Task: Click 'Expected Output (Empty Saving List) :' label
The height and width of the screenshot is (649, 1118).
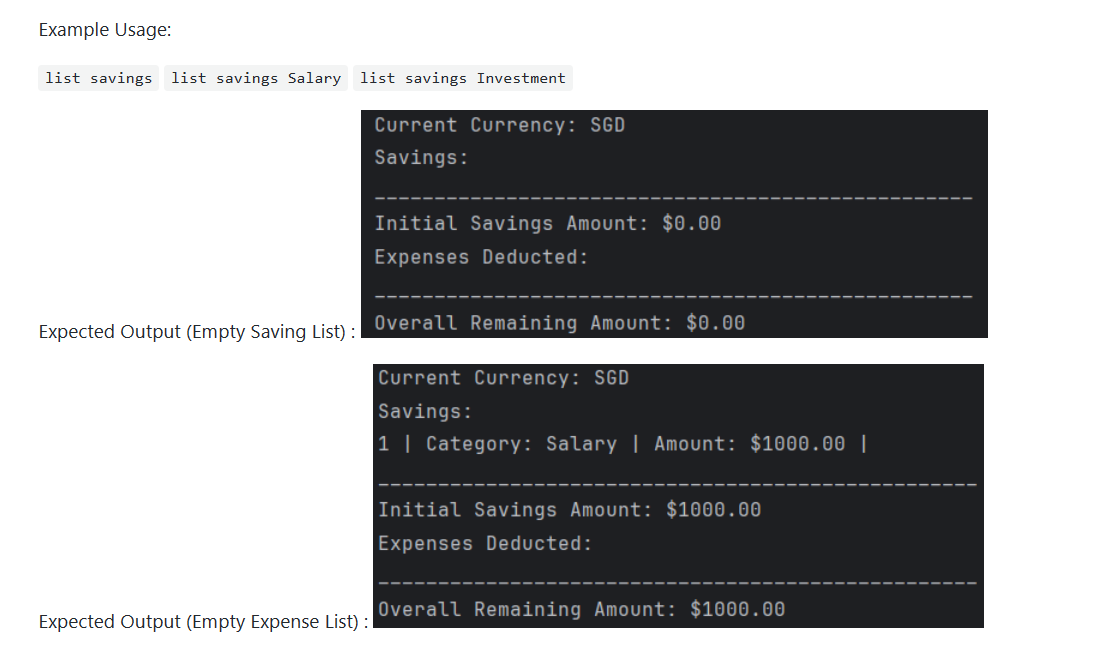Action: click(197, 332)
